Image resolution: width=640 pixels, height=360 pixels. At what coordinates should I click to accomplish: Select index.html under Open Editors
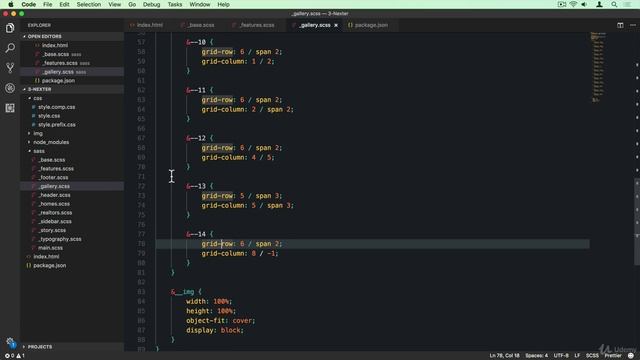(x=55, y=45)
